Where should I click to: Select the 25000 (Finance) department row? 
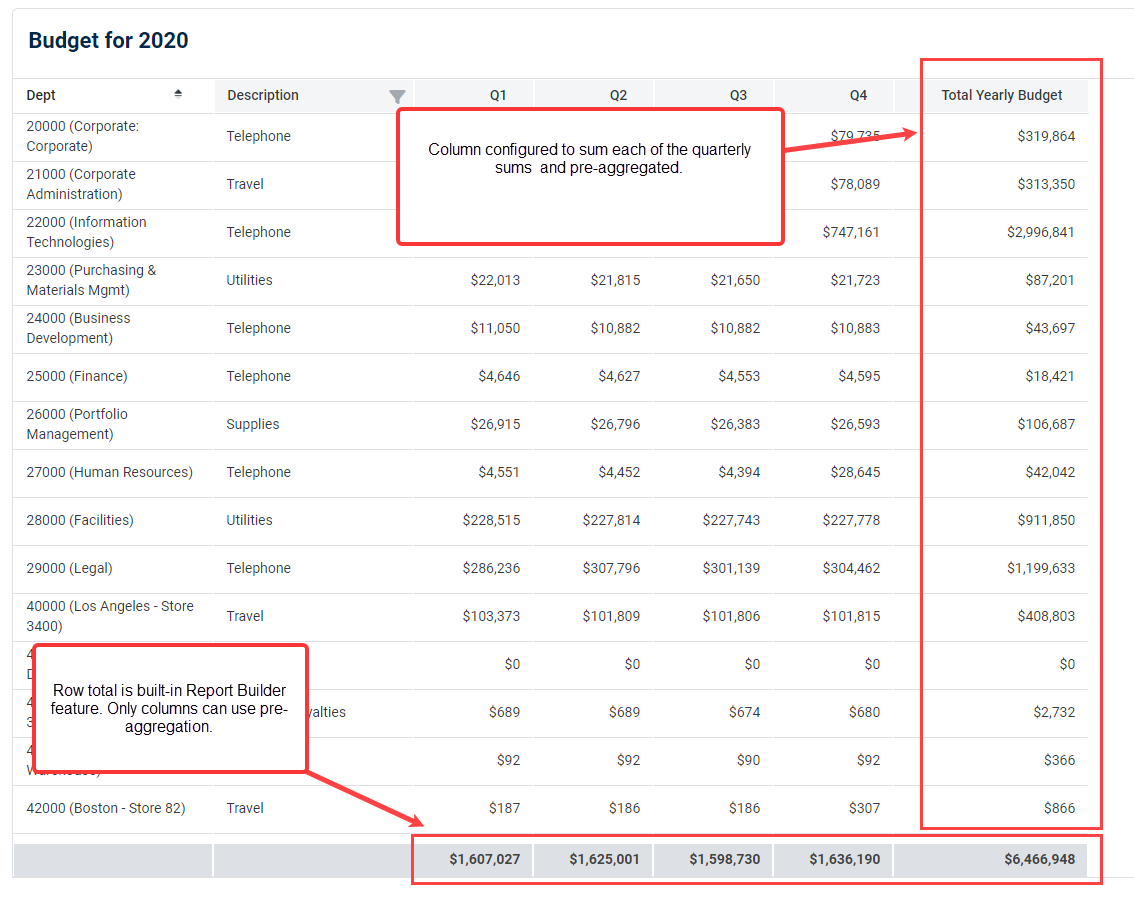77,376
